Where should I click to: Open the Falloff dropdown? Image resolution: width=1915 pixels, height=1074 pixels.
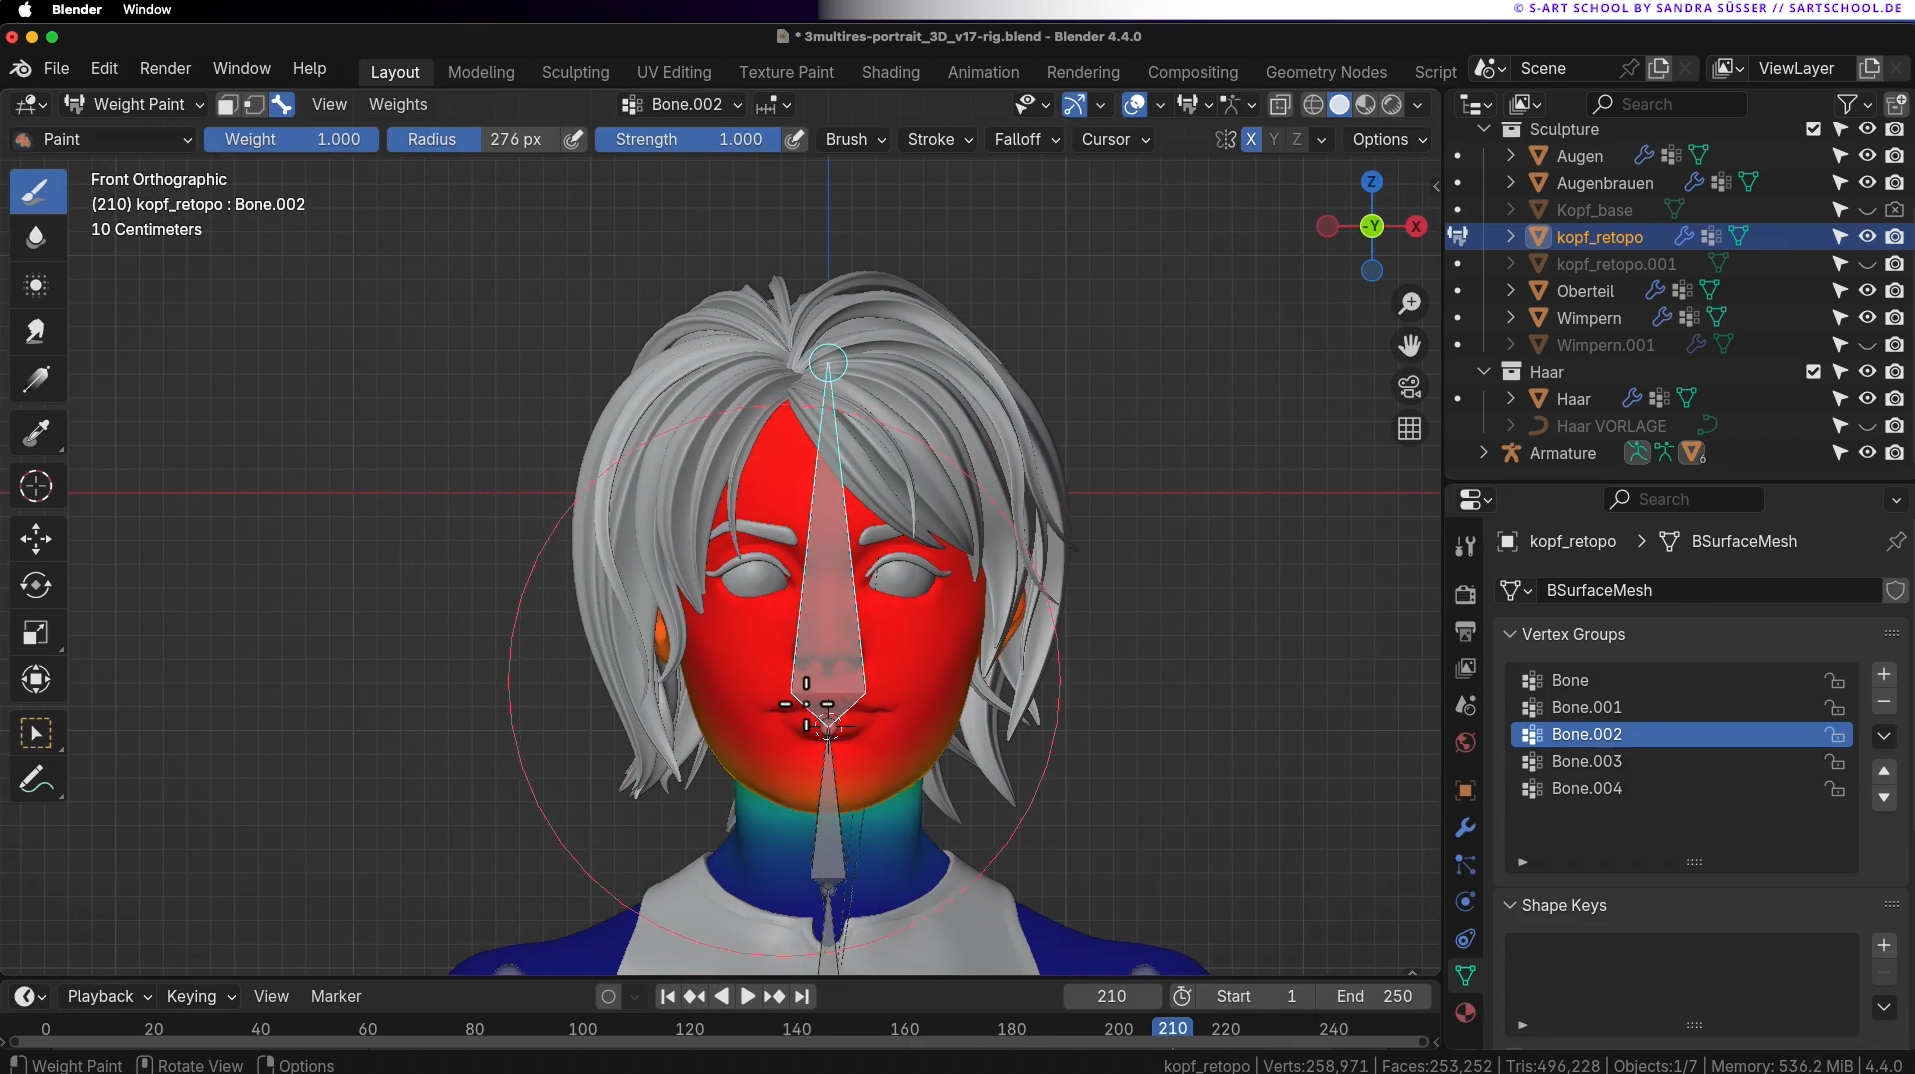pos(1027,140)
